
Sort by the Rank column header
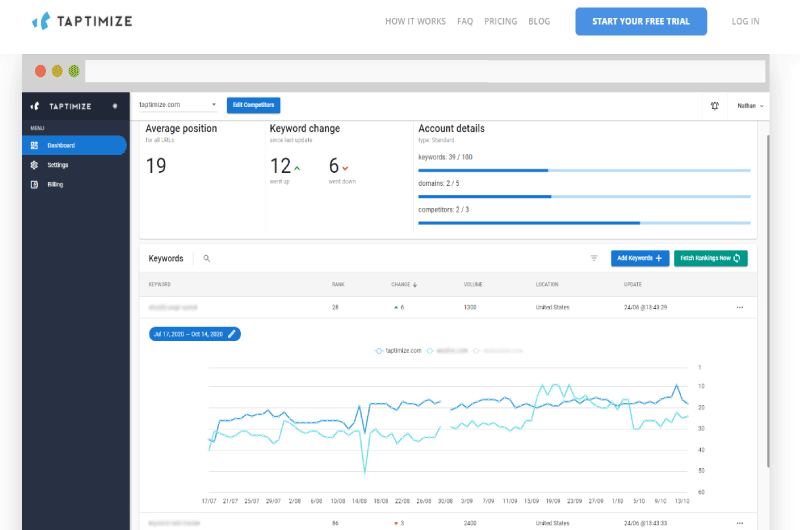pyautogui.click(x=338, y=284)
